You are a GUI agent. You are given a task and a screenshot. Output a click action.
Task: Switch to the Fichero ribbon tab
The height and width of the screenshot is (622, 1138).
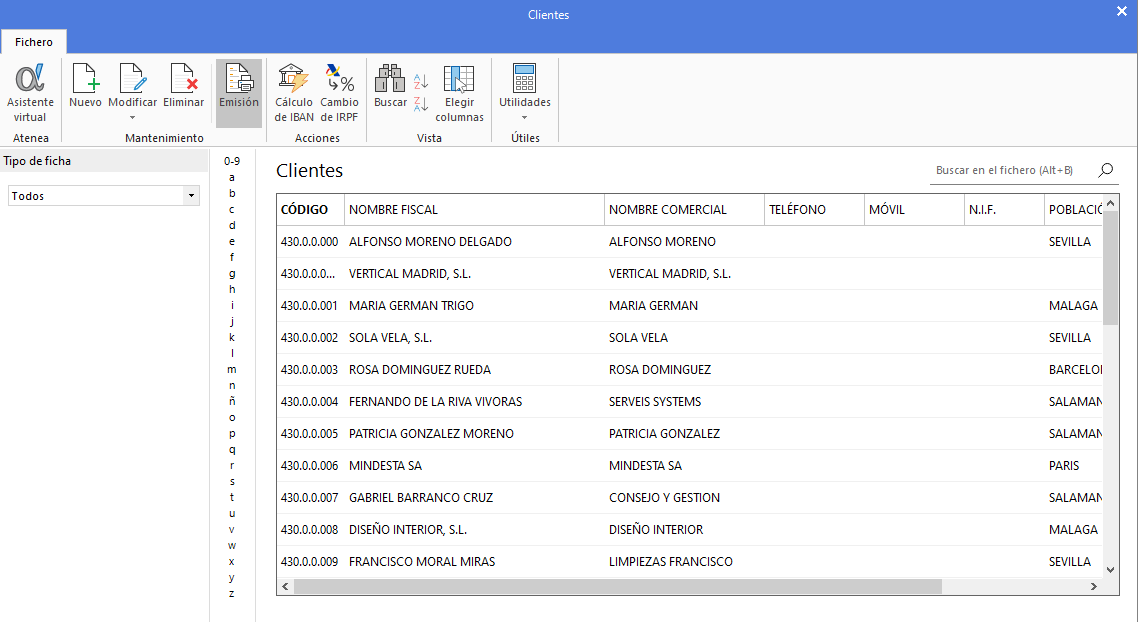pyautogui.click(x=34, y=42)
